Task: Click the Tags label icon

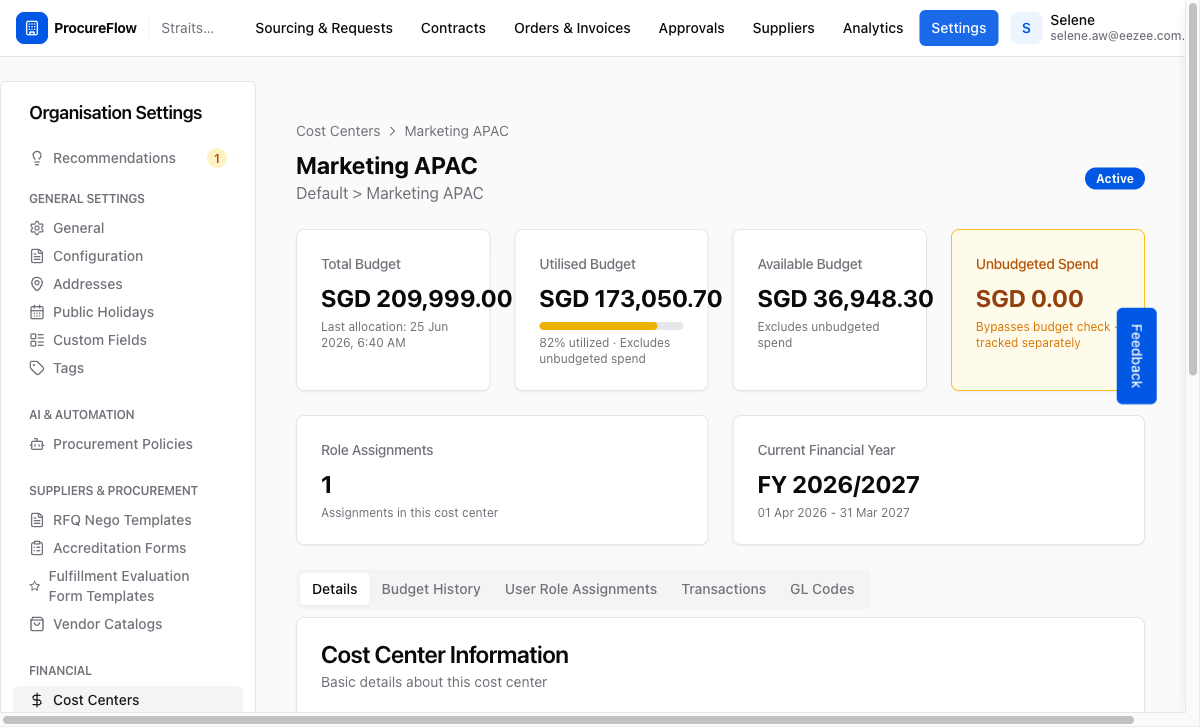Action: (37, 368)
